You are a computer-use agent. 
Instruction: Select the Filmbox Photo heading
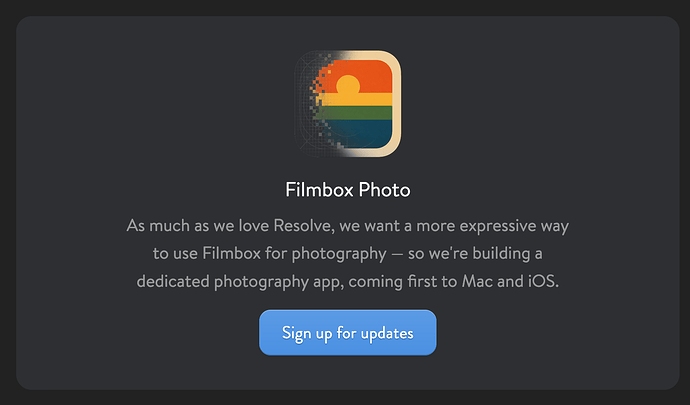pos(348,190)
